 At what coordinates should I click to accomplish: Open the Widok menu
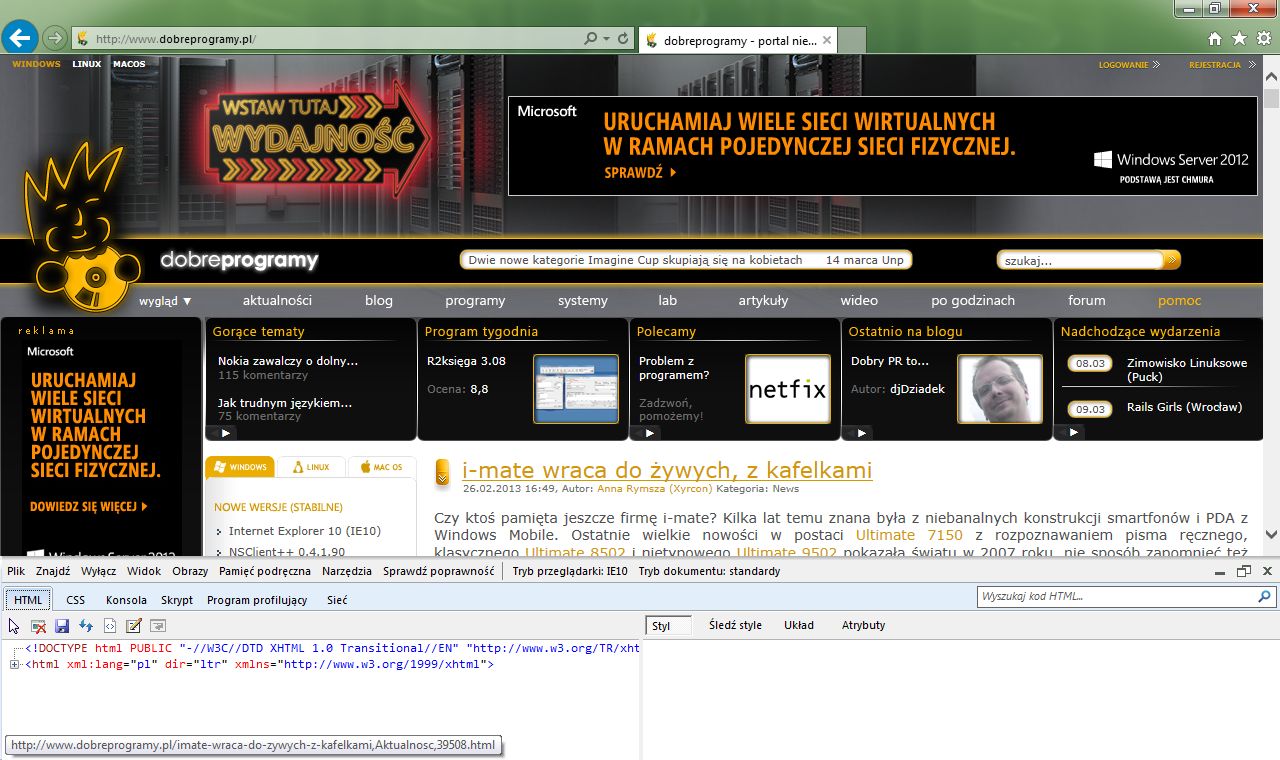tap(144, 571)
